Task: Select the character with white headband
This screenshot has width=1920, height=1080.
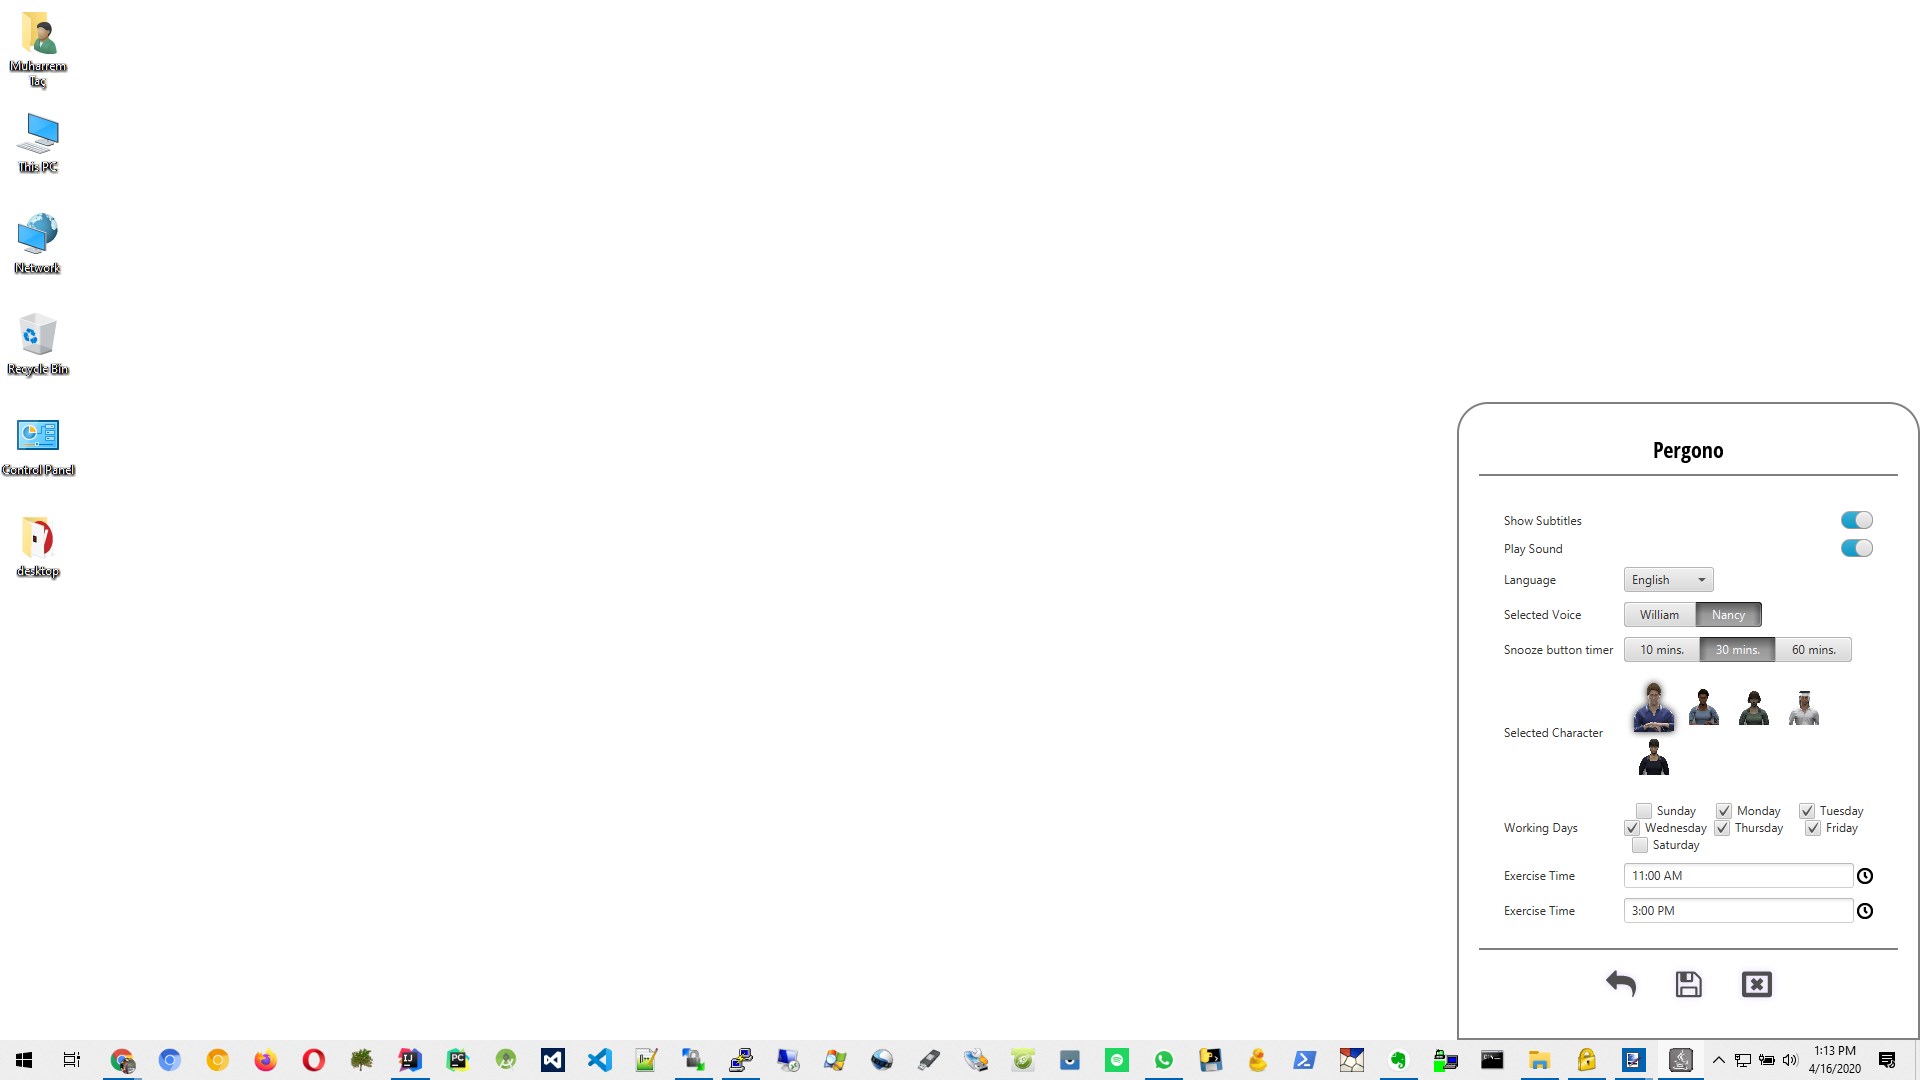Action: pos(1803,707)
